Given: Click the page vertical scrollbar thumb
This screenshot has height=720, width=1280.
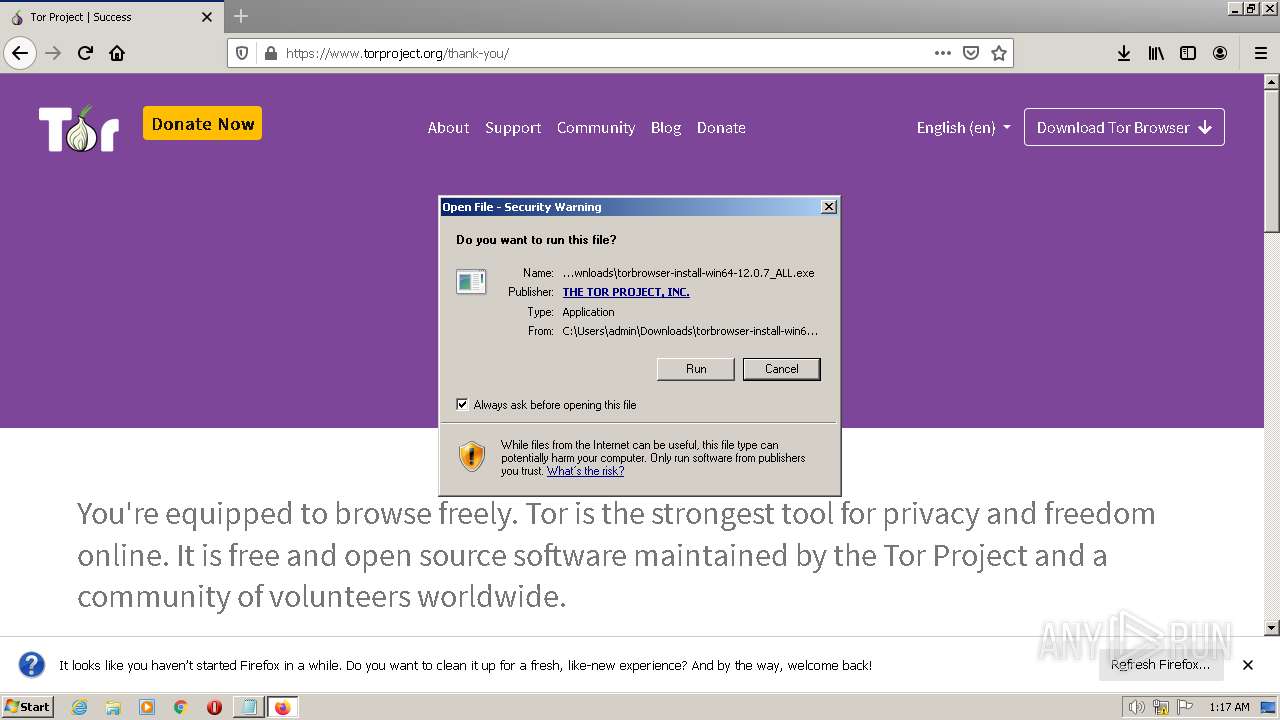Looking at the screenshot, I should pyautogui.click(x=1272, y=160).
